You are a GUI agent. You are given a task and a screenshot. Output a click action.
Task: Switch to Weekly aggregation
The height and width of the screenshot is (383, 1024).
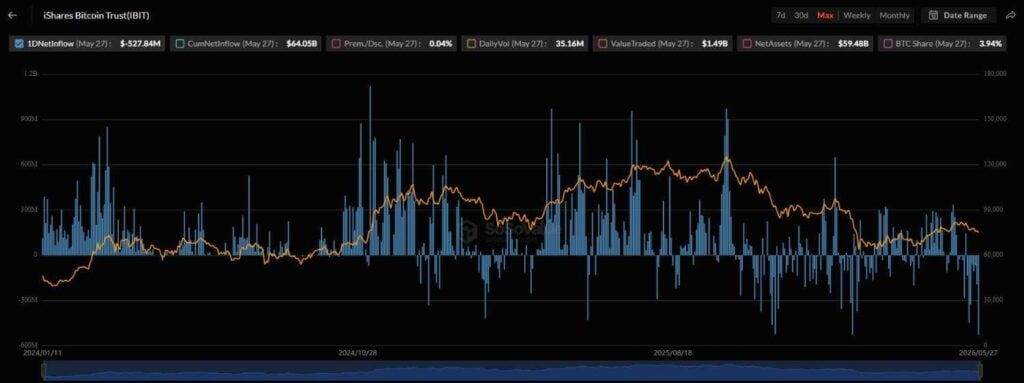[x=856, y=15]
